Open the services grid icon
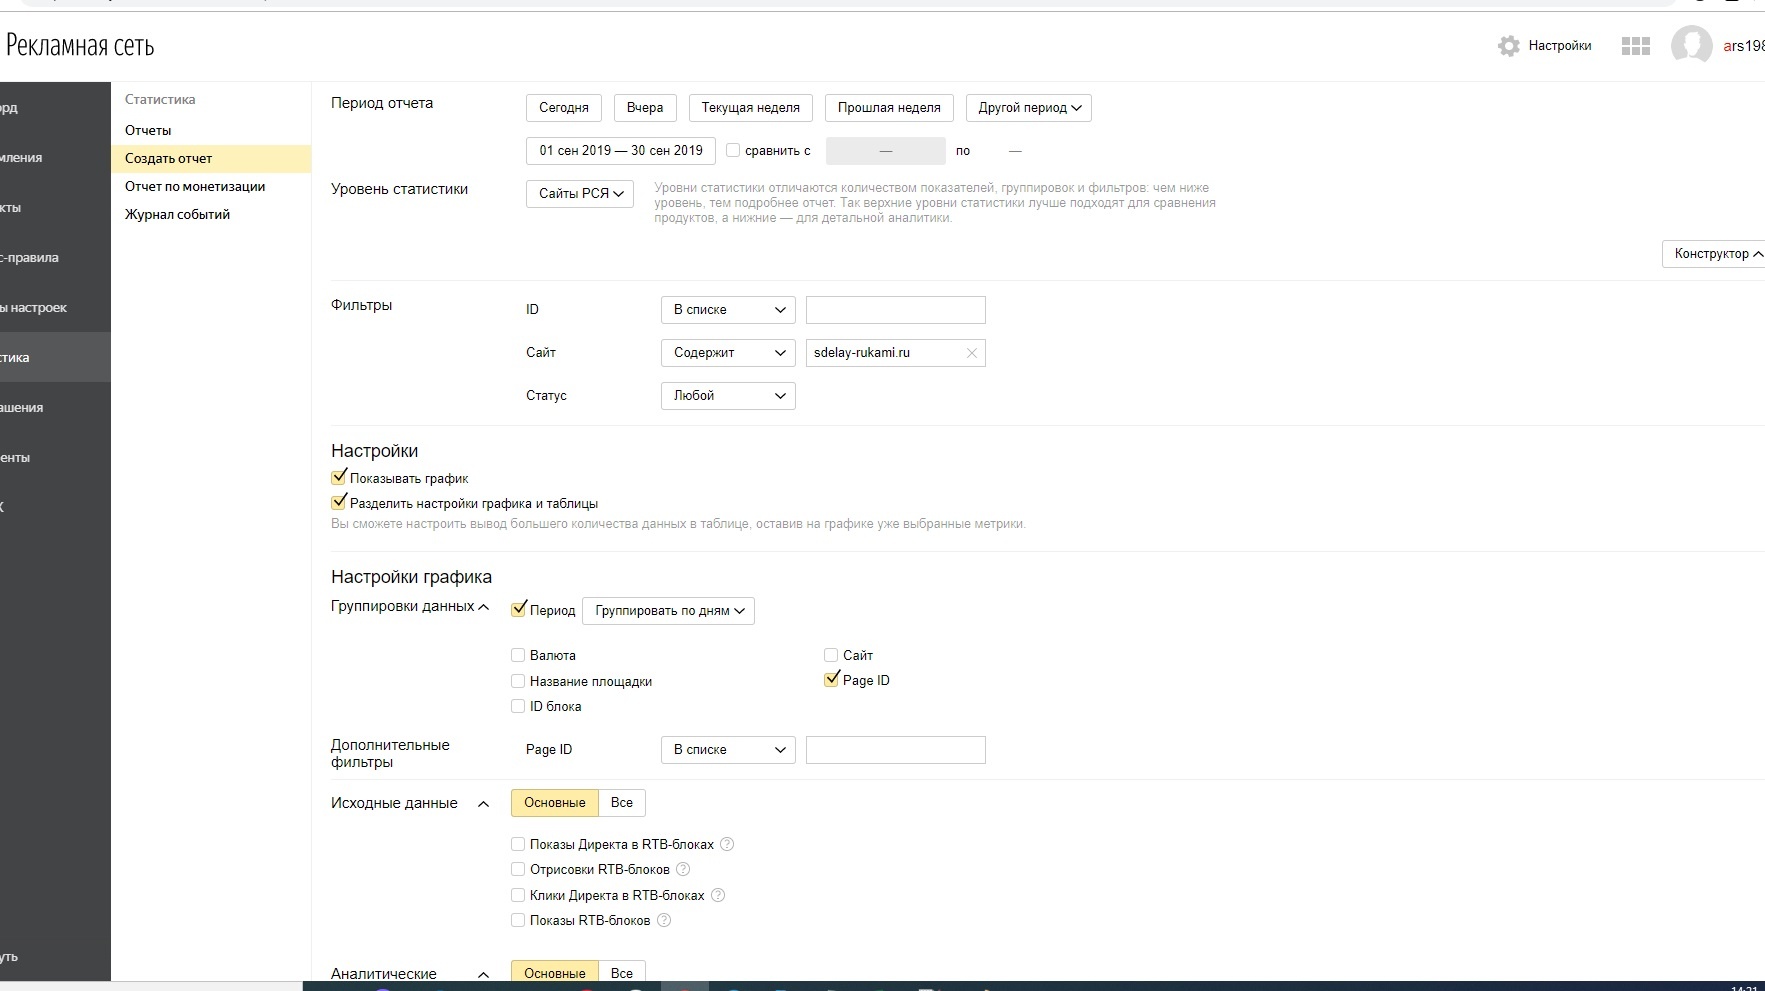Viewport: 1765px width, 991px height. click(1635, 46)
